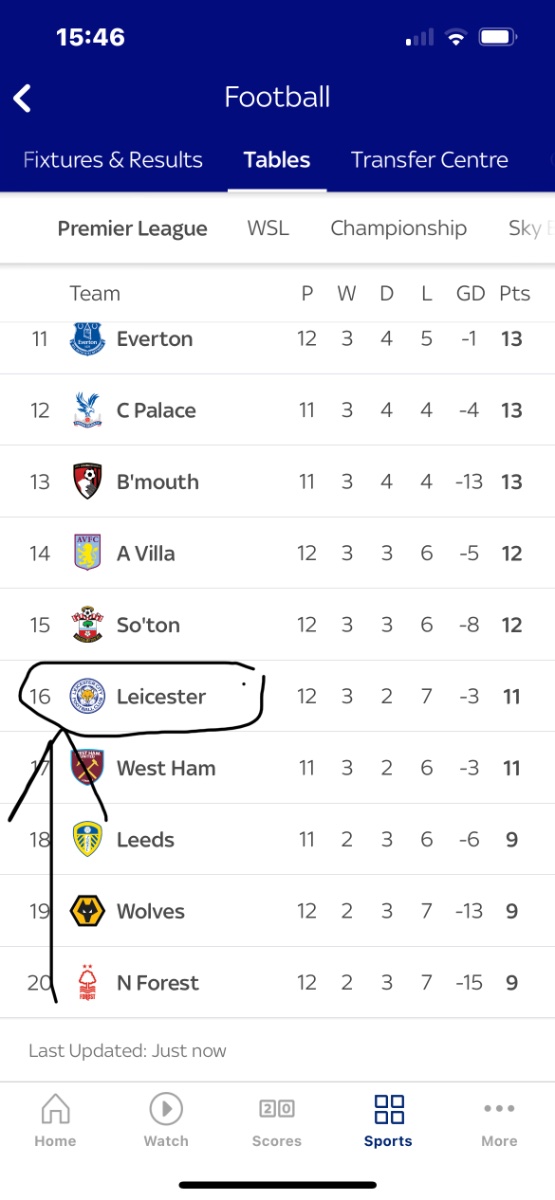Select the Premier League filter

tap(132, 229)
